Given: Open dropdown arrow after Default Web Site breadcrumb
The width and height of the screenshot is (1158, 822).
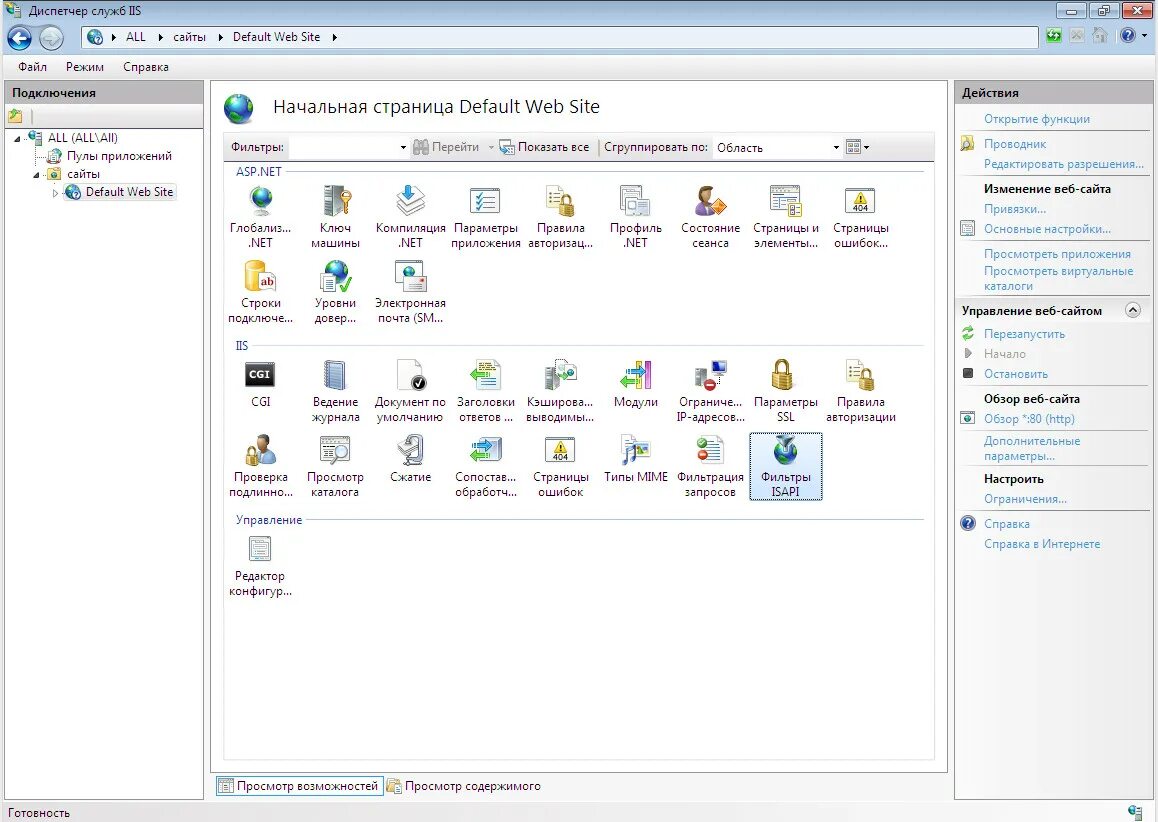Looking at the screenshot, I should coord(335,37).
